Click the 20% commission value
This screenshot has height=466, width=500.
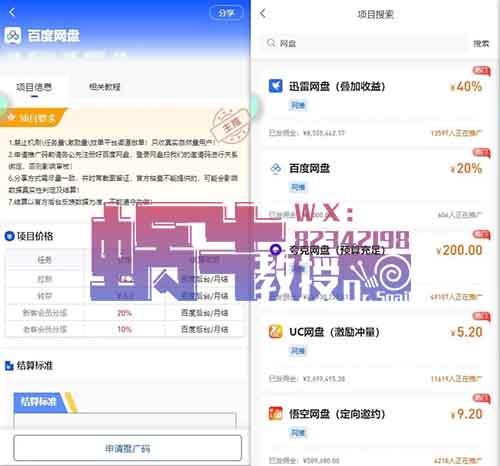tap(466, 168)
